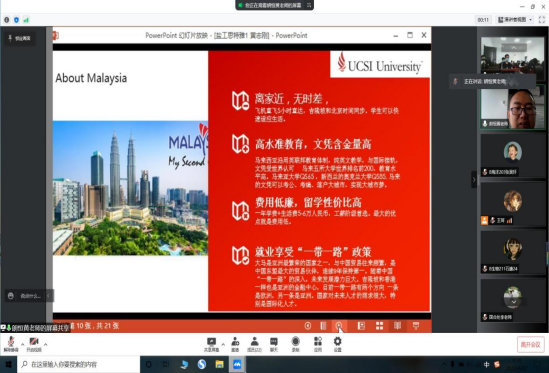Open the share screen button
Screen dimensions: 549x373
211,344
